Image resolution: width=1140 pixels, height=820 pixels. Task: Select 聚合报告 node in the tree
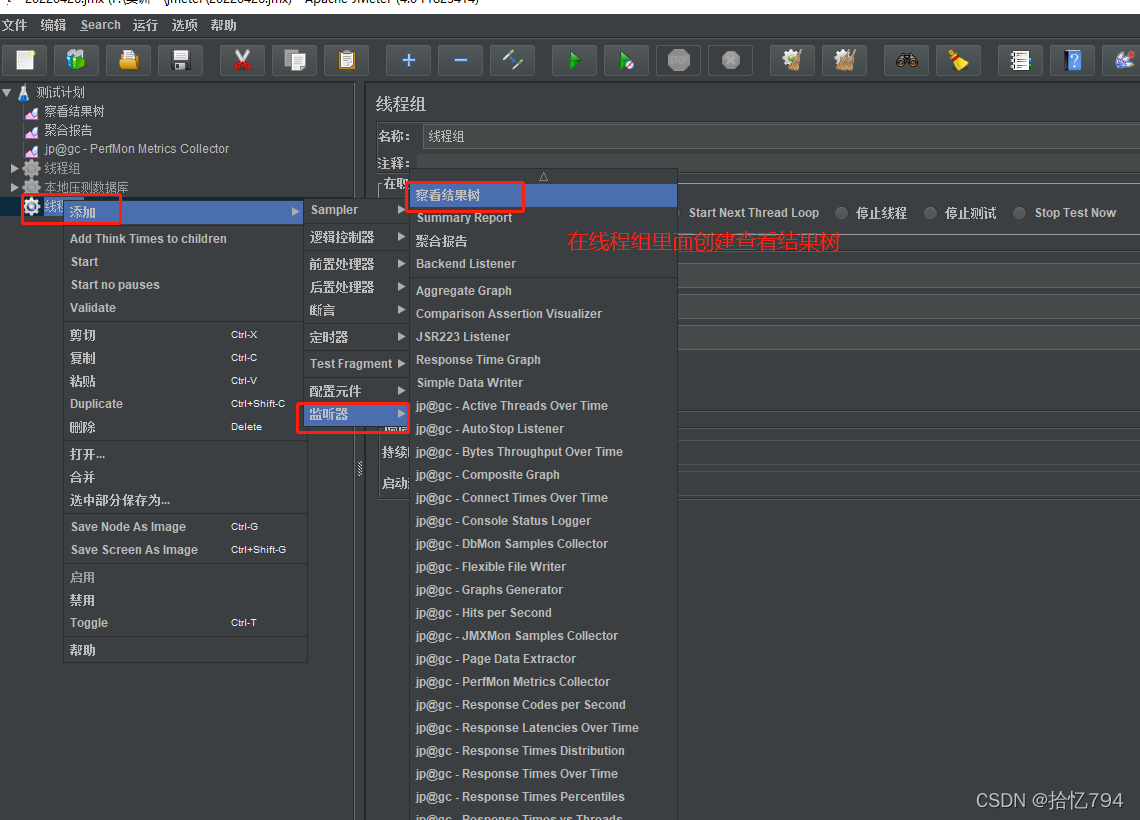(68, 130)
